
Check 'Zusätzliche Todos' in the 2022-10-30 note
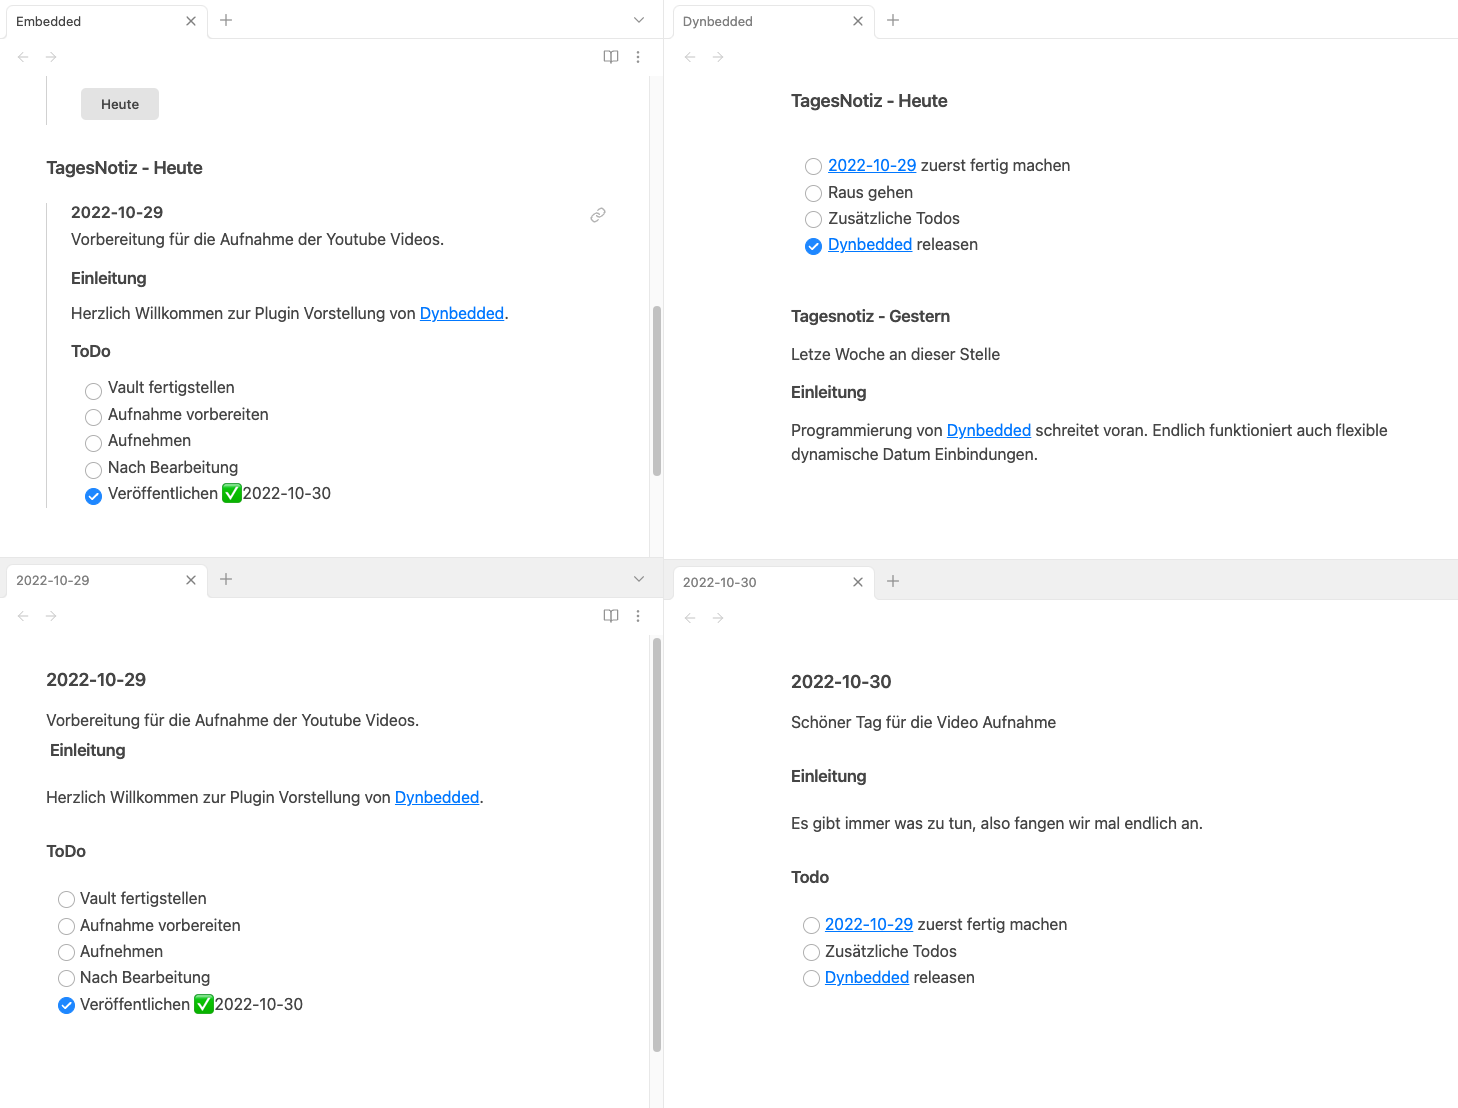tap(812, 952)
